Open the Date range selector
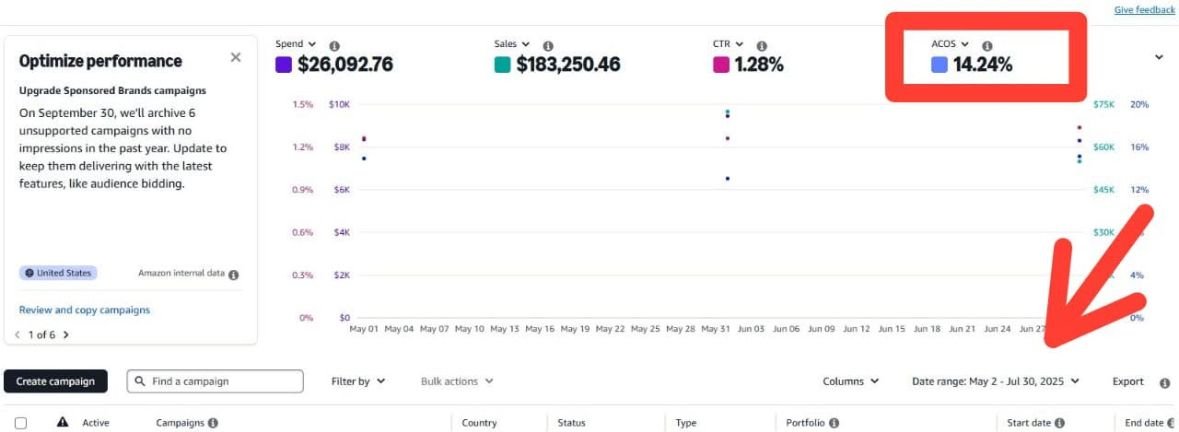Viewport: 1179px width, 432px height. coord(996,381)
